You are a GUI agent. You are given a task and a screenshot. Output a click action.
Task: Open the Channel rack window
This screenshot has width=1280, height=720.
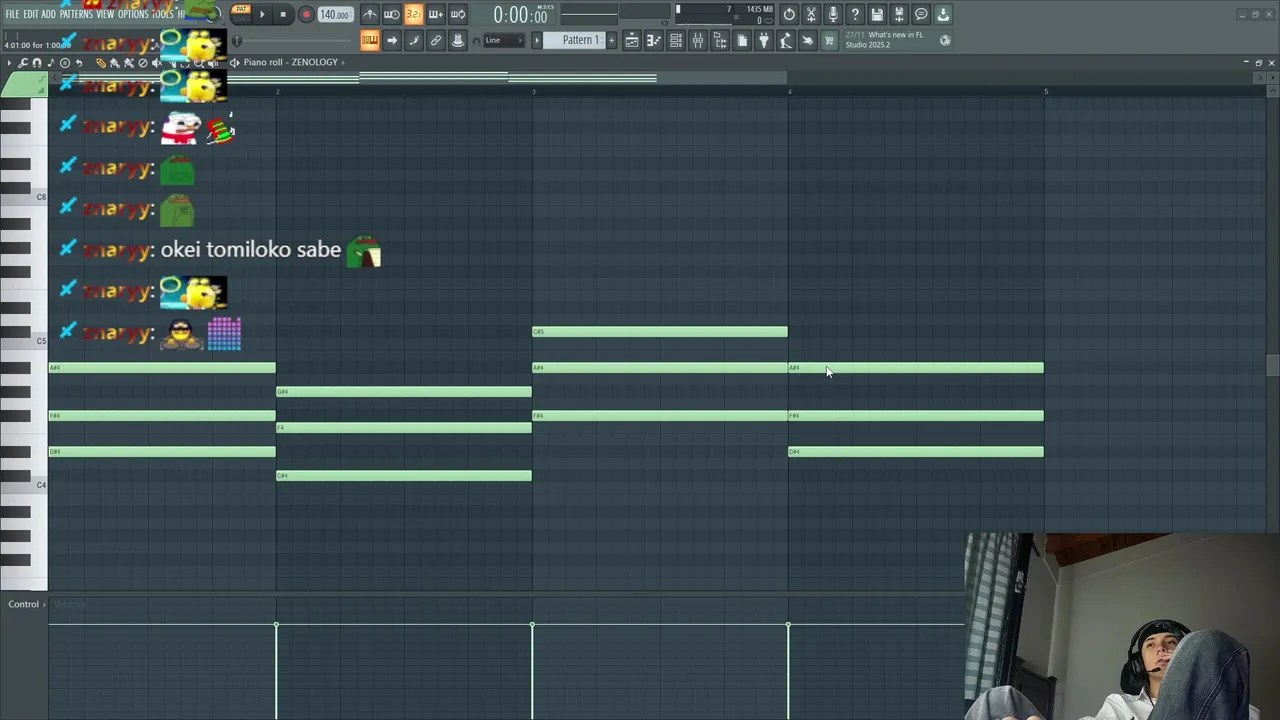tap(676, 40)
